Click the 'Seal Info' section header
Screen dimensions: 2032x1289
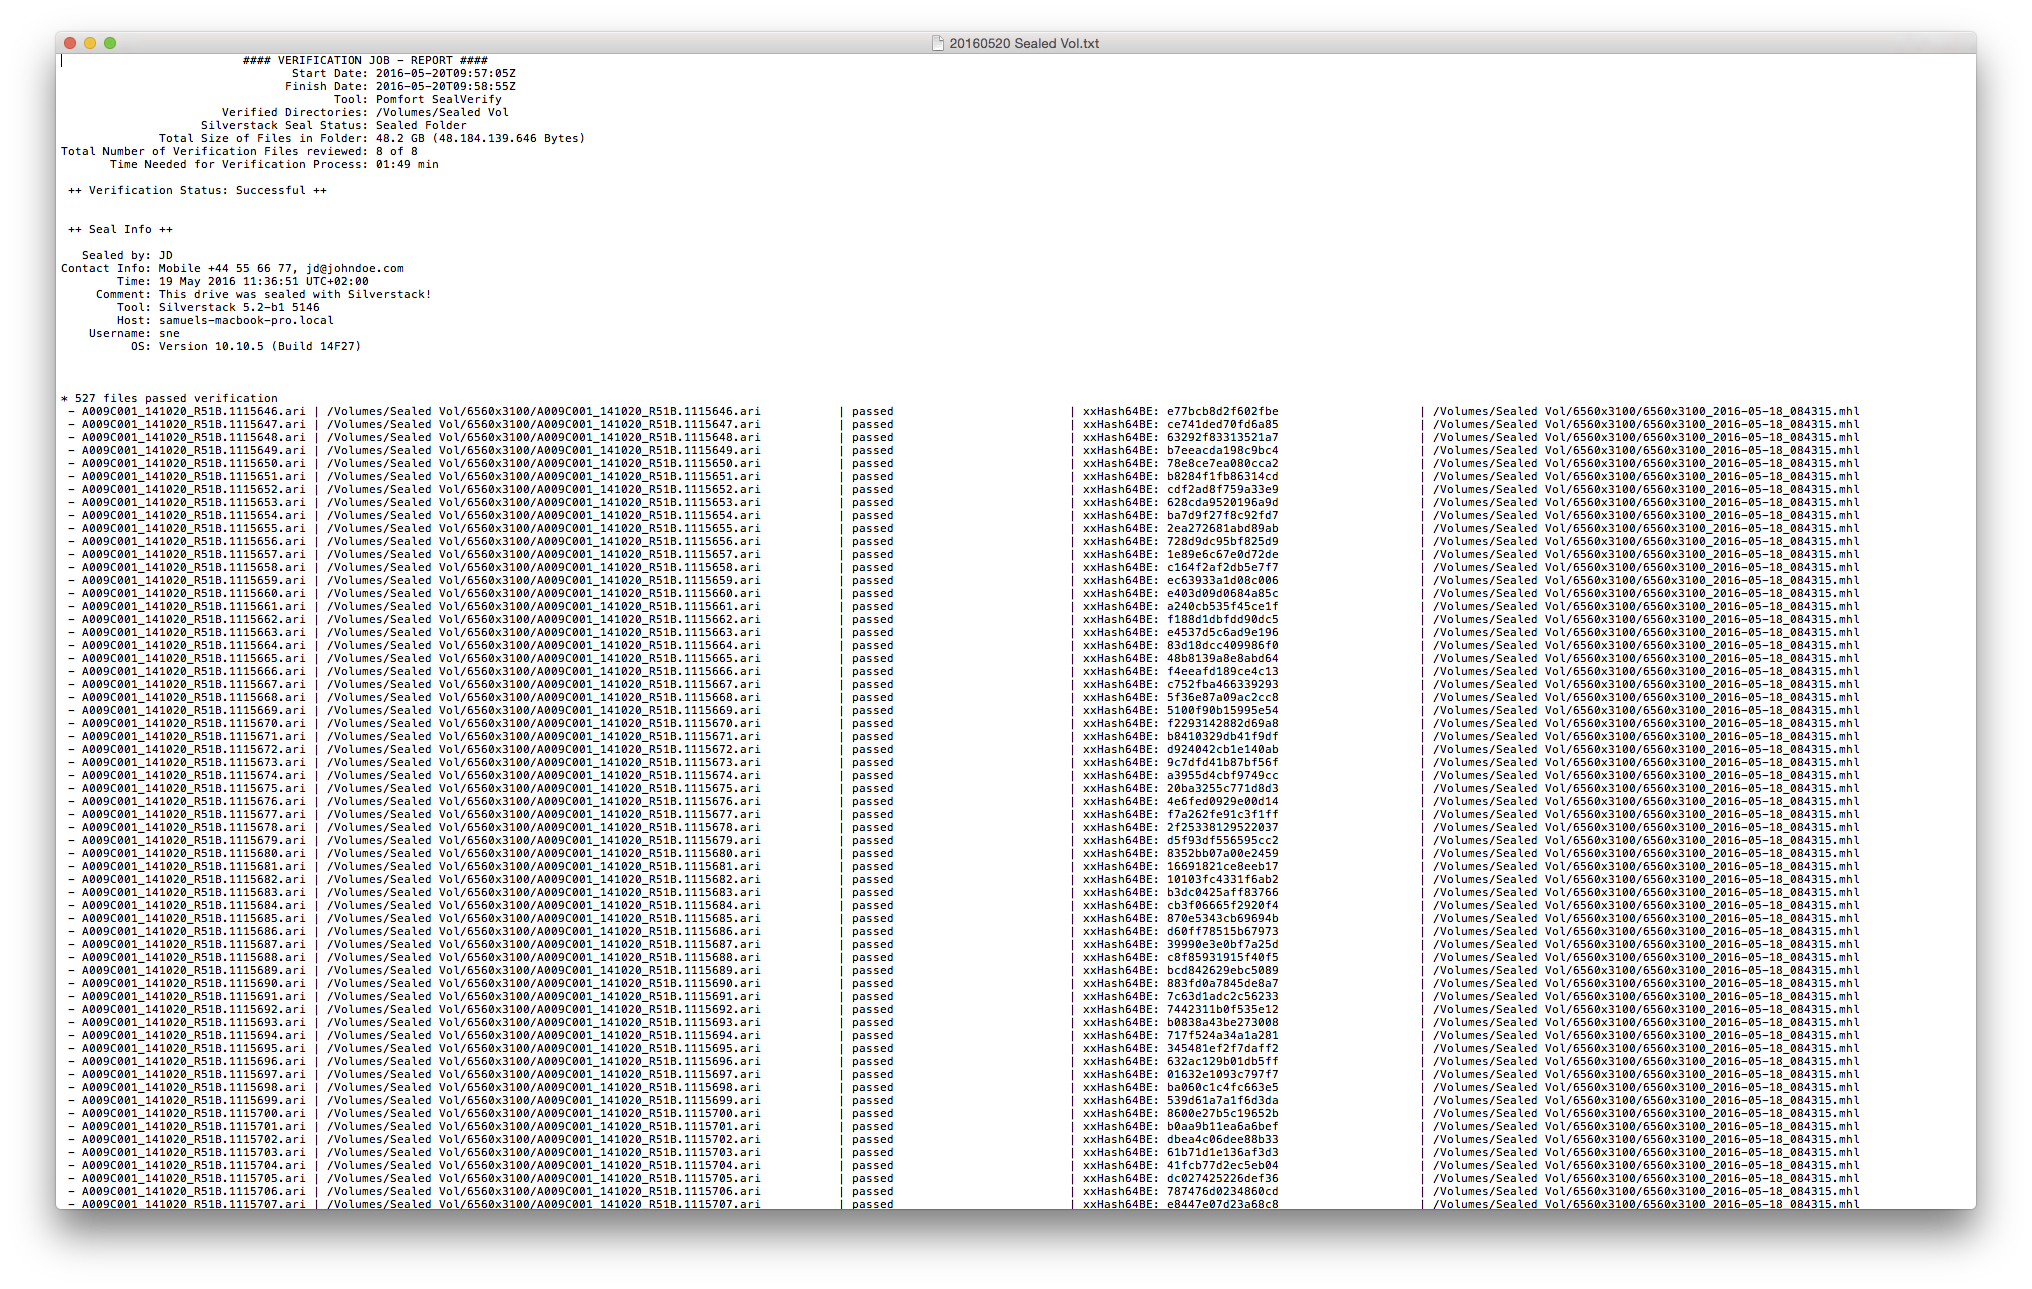coord(120,229)
